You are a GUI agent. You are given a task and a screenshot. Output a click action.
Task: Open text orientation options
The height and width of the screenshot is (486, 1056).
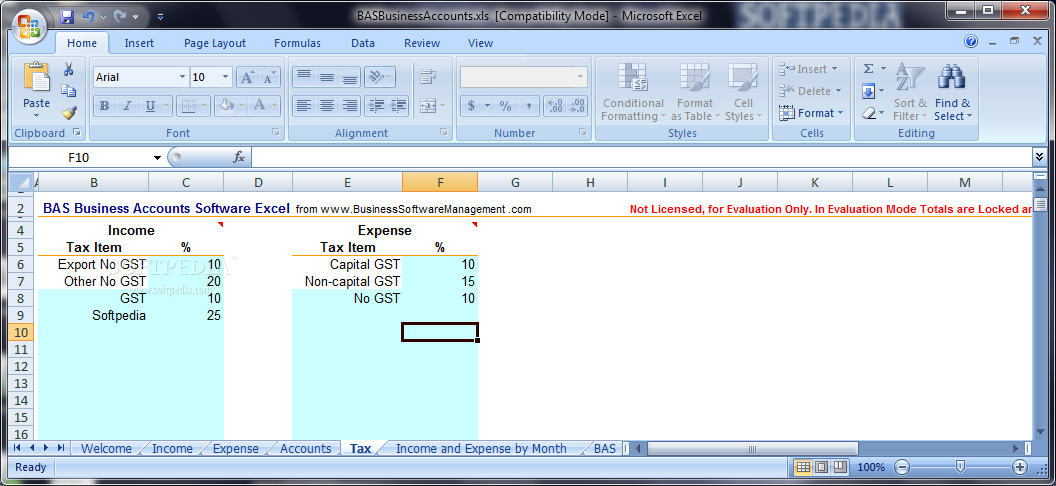coord(381,77)
